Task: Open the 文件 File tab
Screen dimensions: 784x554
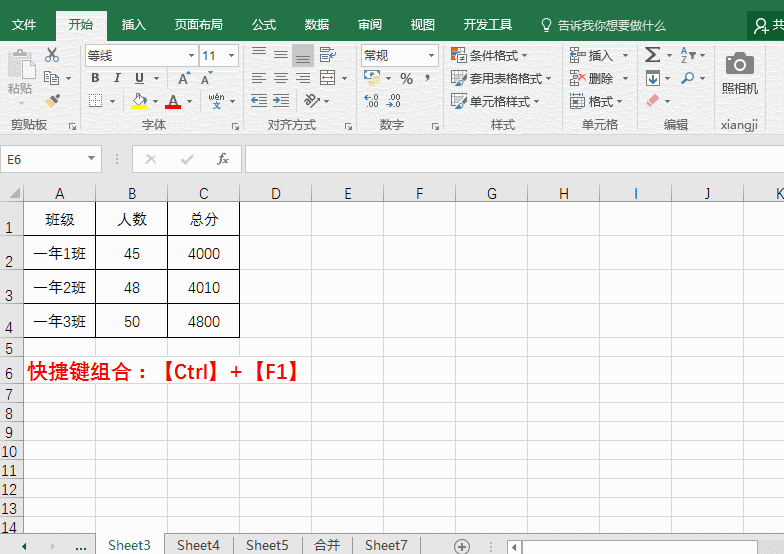Action: (x=24, y=24)
